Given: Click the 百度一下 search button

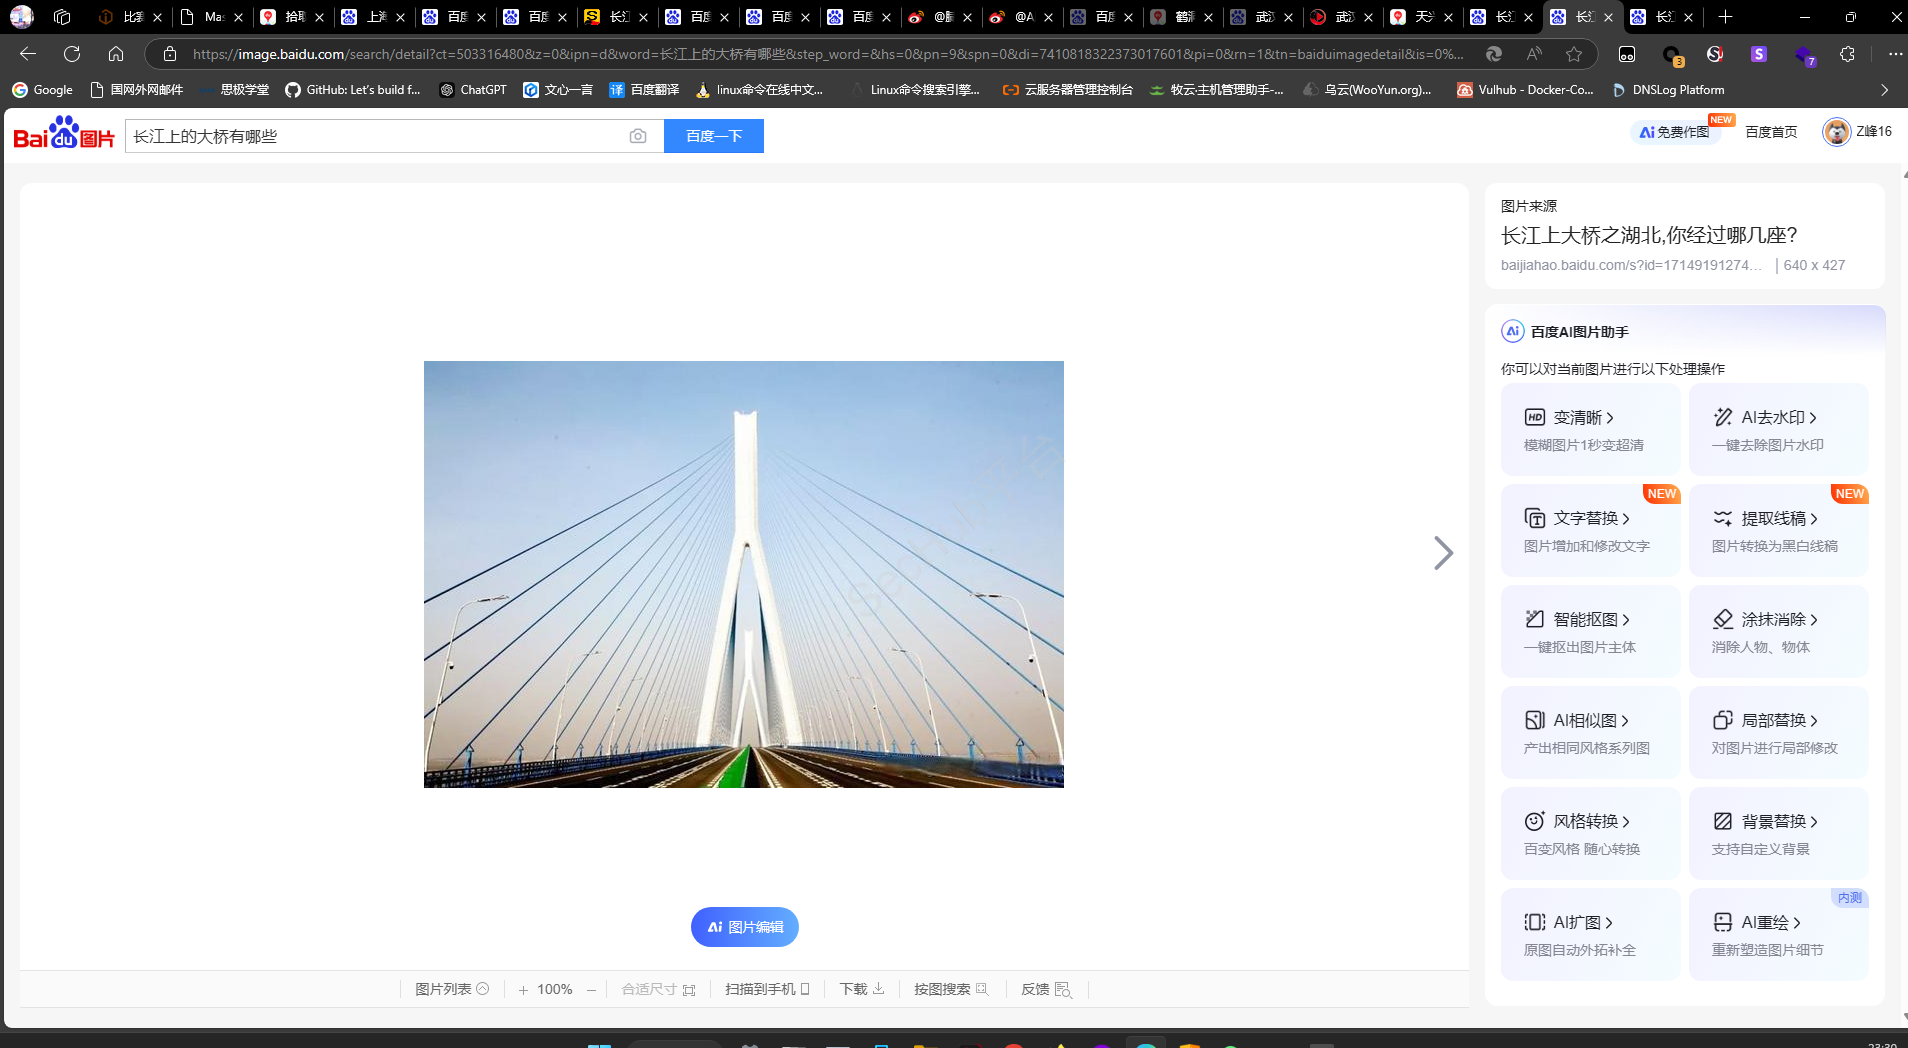Looking at the screenshot, I should click(x=714, y=136).
